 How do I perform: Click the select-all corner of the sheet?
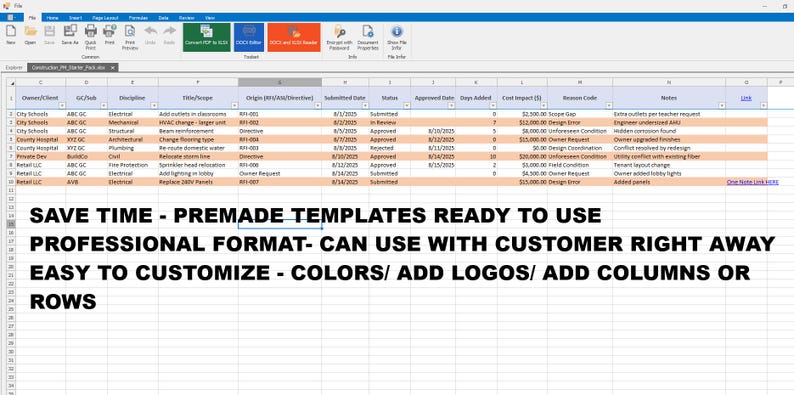[11, 82]
